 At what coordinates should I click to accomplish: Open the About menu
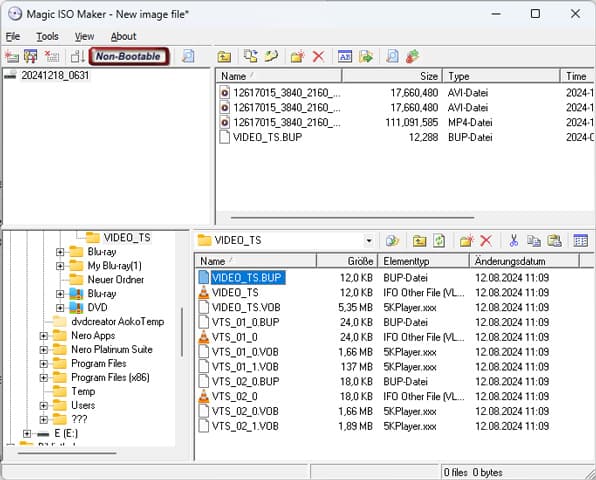(124, 36)
